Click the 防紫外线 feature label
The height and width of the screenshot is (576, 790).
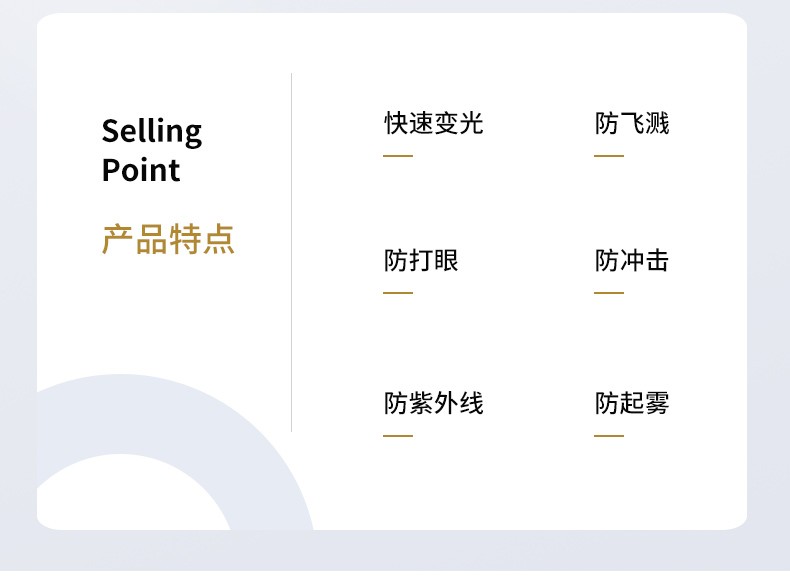tap(433, 403)
